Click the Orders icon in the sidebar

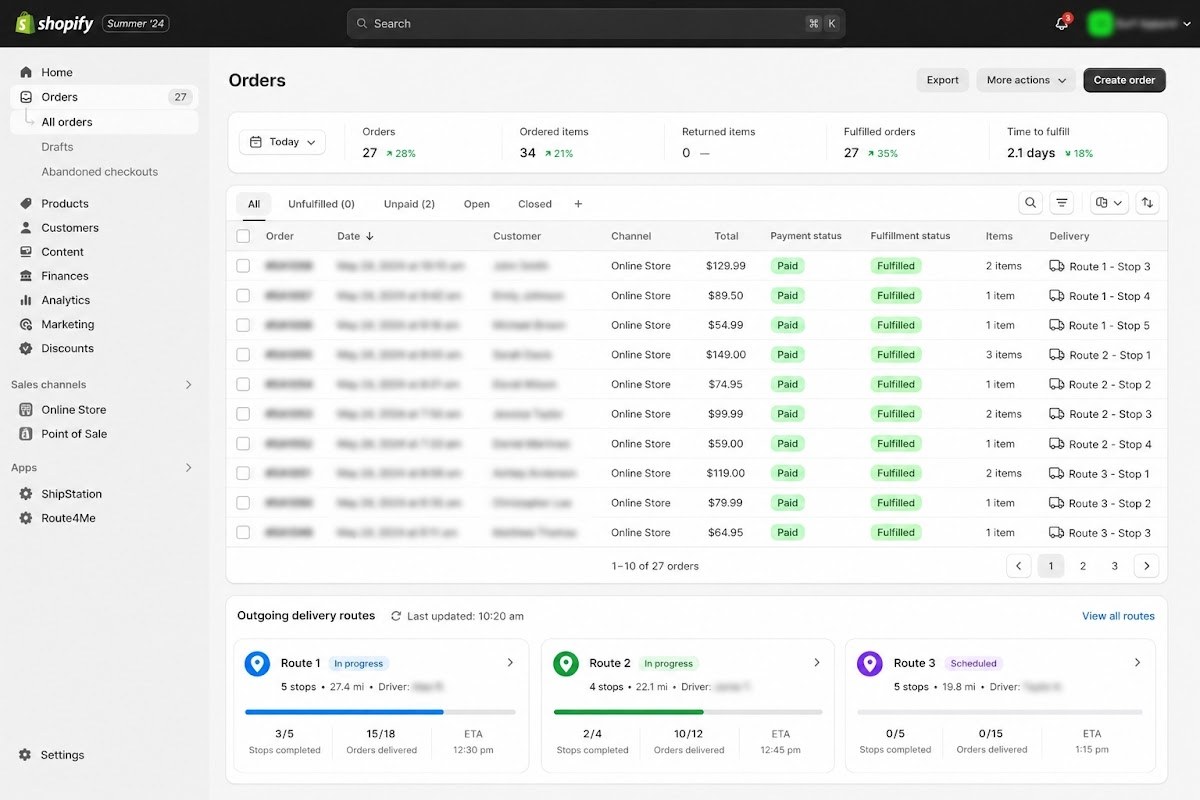click(x=26, y=97)
